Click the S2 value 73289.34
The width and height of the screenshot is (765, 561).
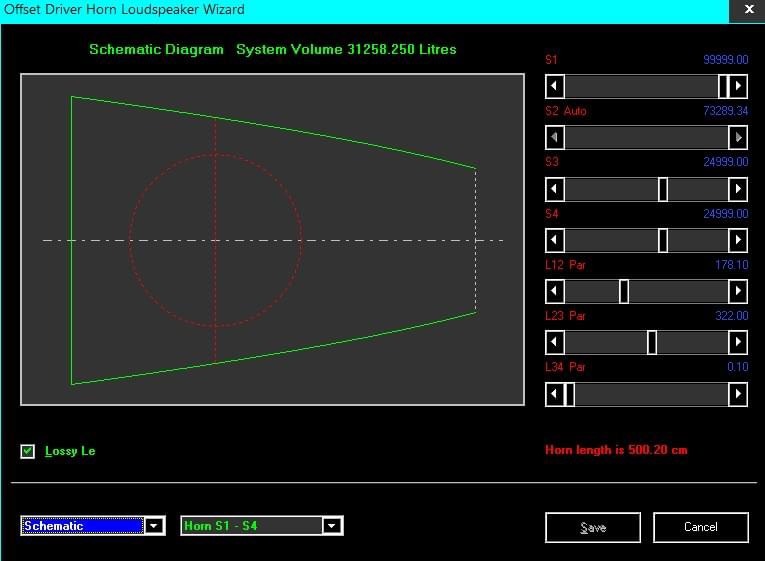click(725, 111)
